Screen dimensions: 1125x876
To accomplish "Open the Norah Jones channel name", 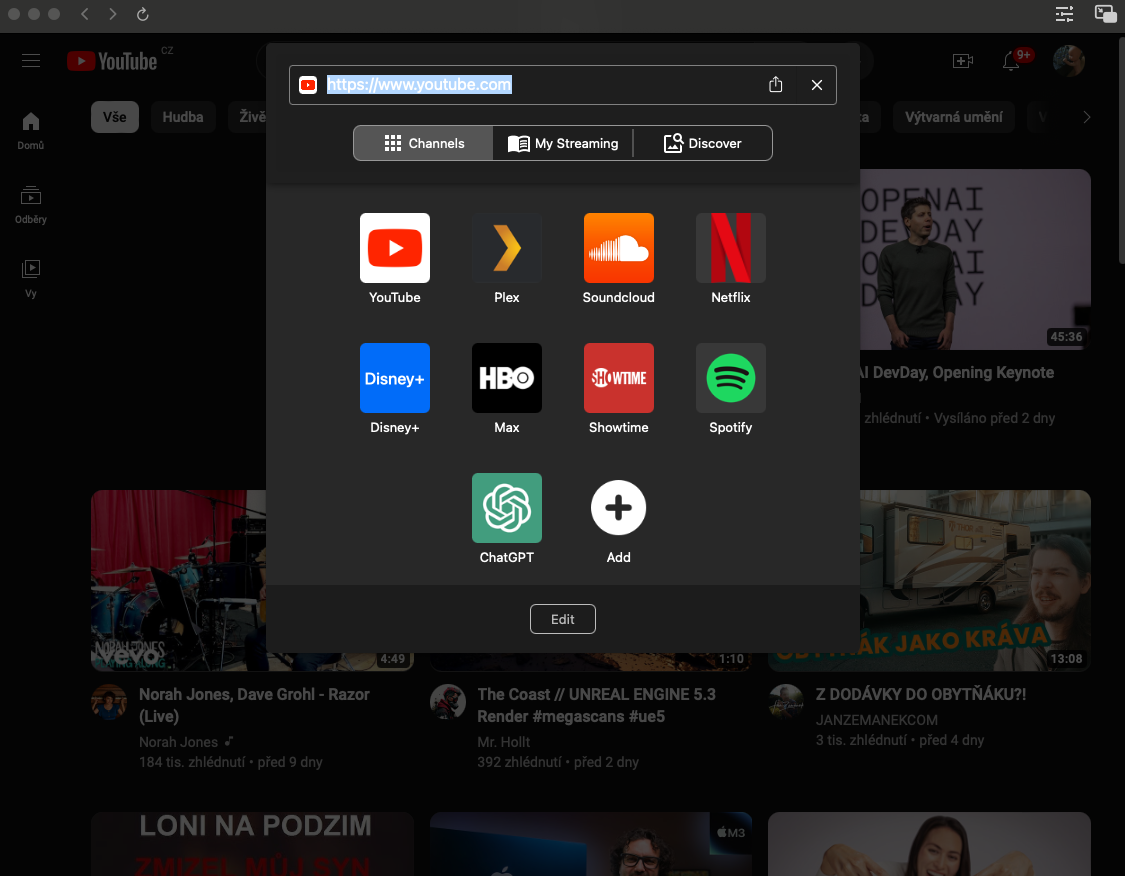I will tap(179, 742).
